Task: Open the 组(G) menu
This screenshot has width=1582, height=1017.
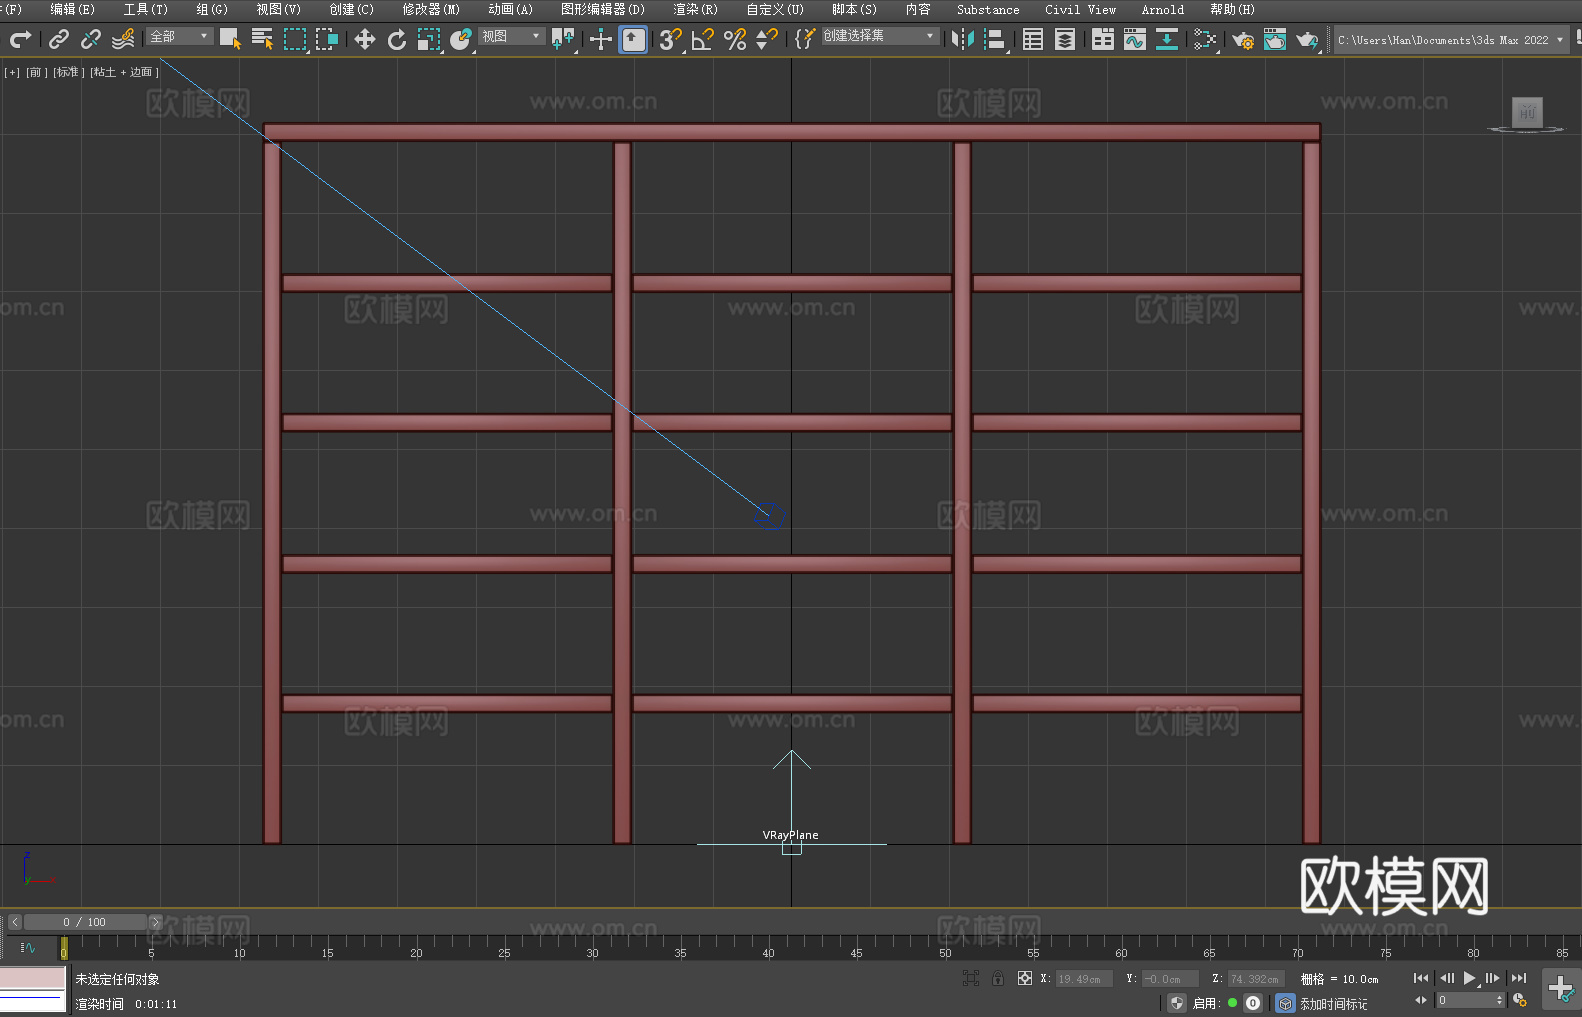Action: click(212, 9)
